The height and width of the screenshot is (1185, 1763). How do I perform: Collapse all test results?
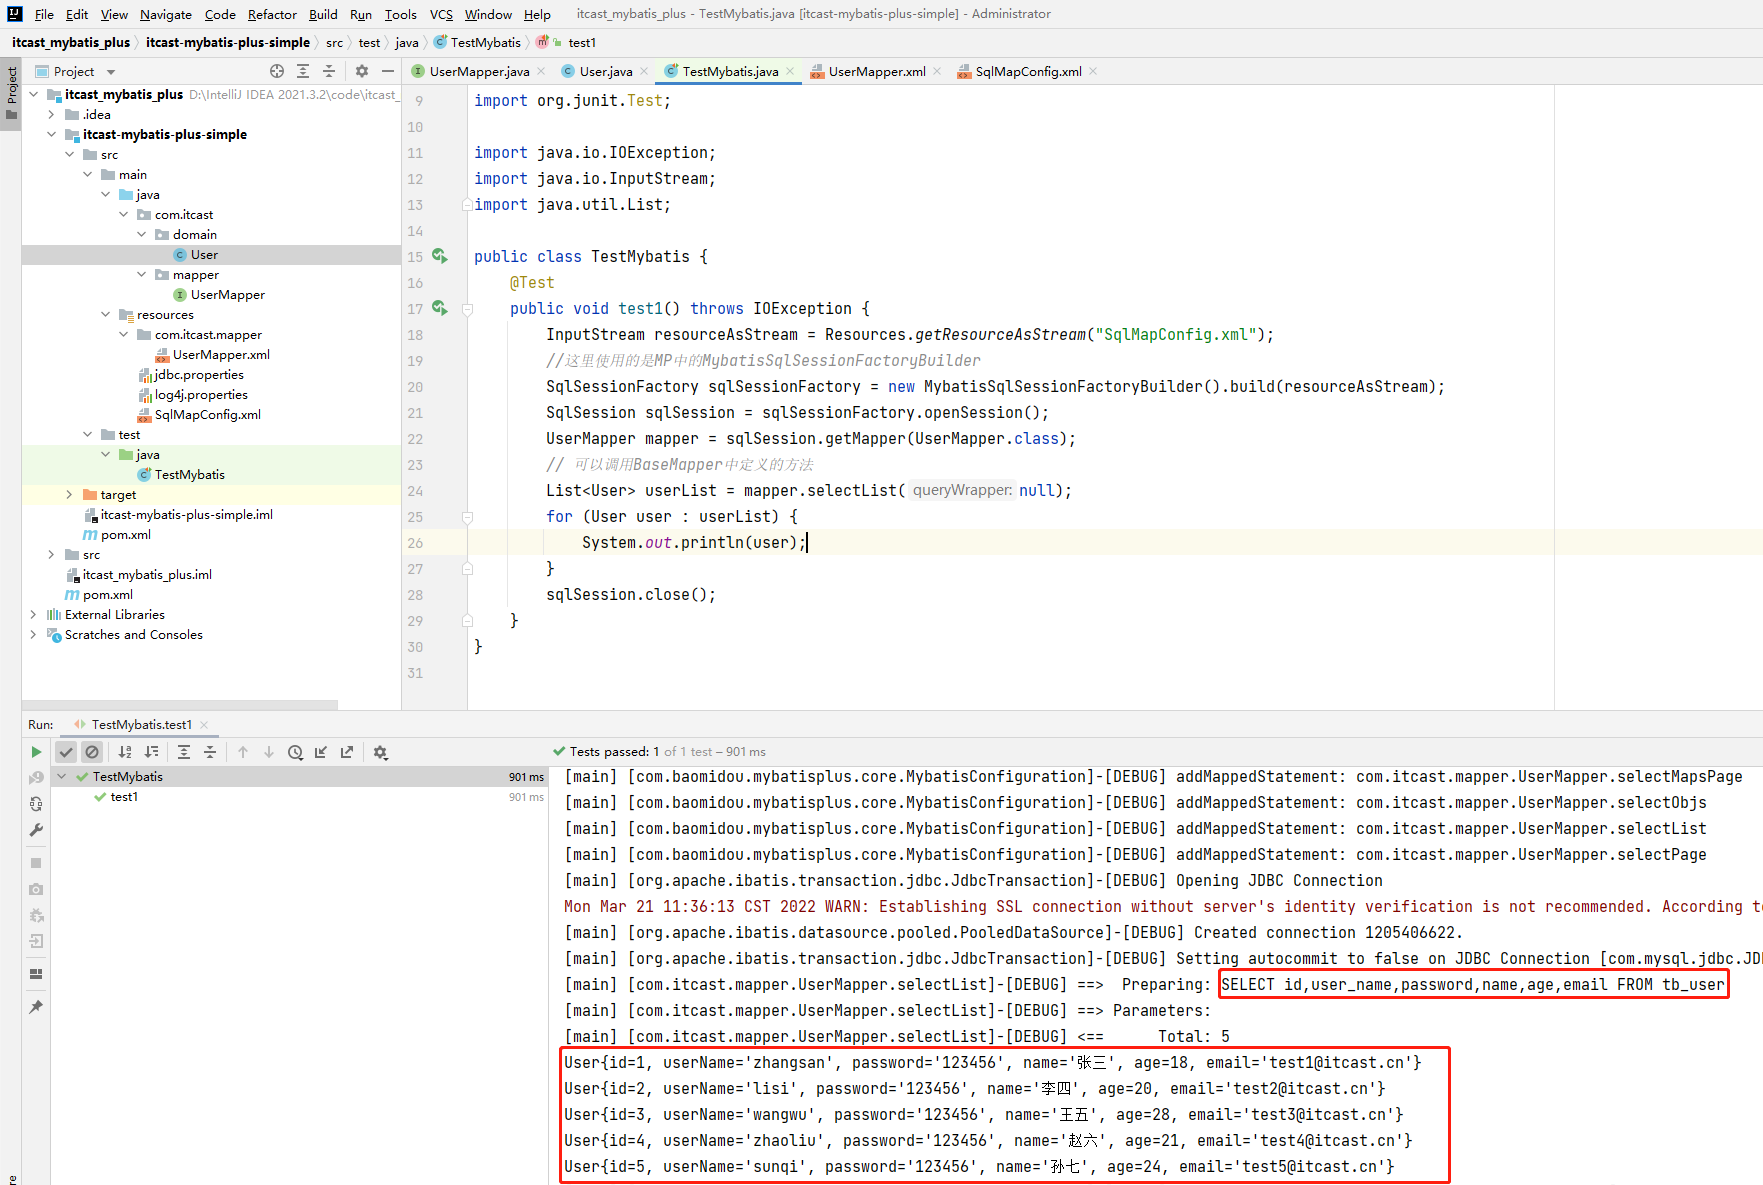point(210,752)
